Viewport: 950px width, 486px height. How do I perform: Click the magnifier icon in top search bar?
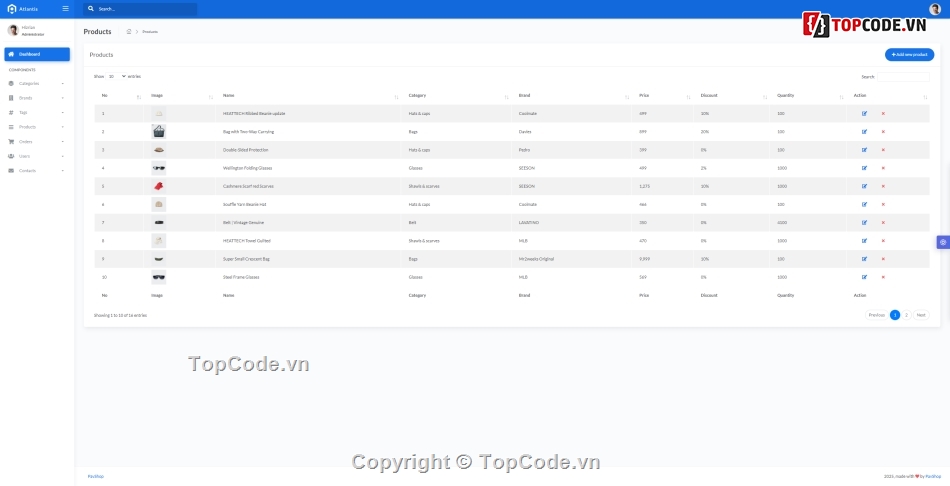[x=91, y=9]
